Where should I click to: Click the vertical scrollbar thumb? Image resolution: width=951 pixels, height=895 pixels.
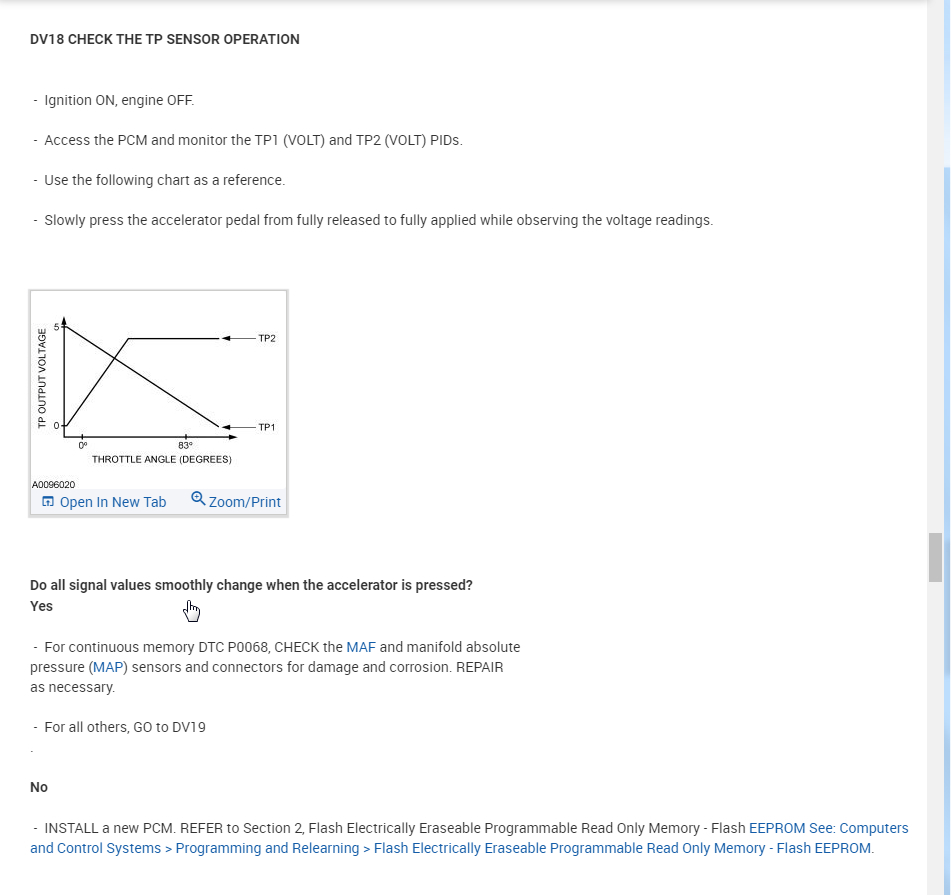tap(935, 557)
